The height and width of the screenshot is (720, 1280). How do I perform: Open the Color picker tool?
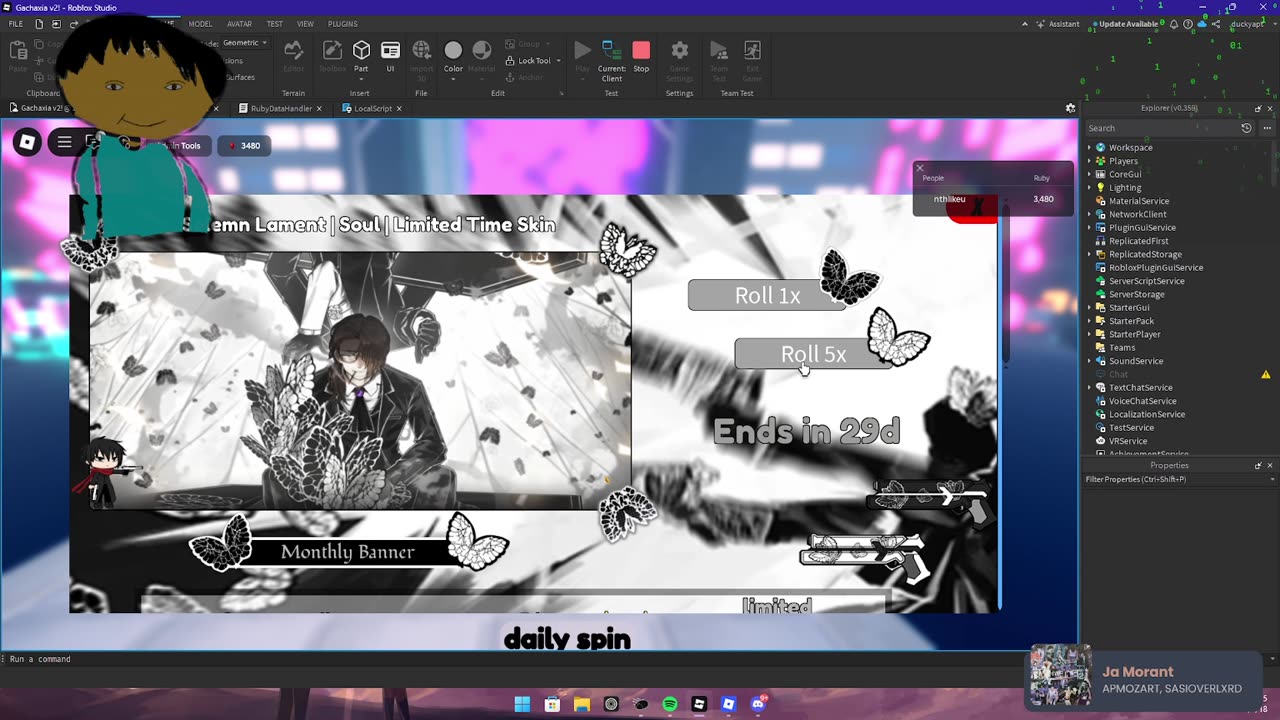coord(453,56)
